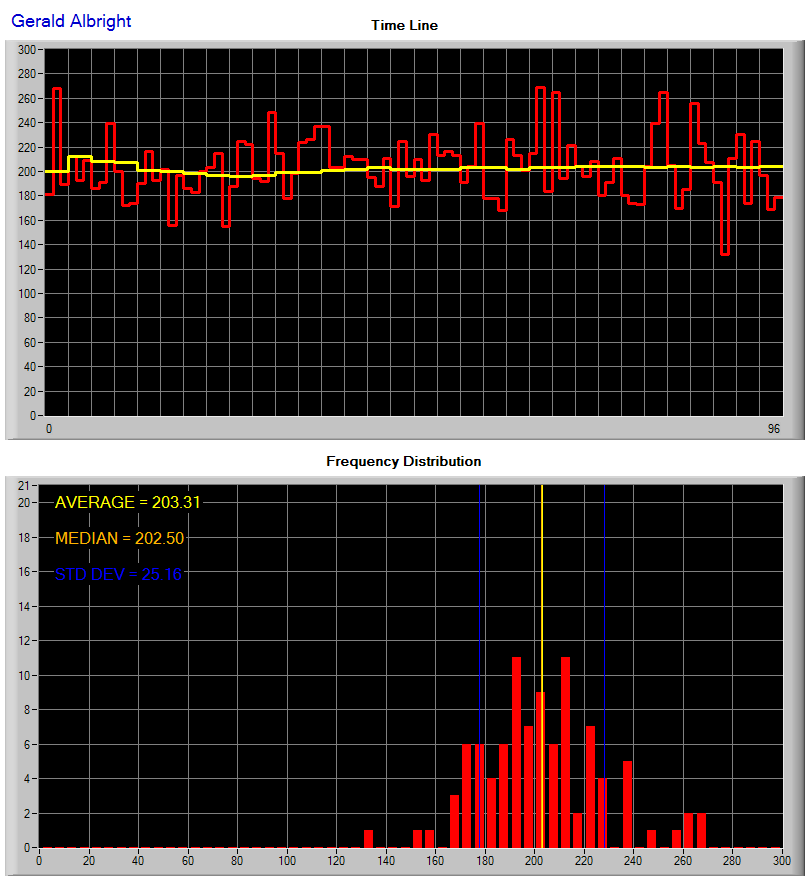
Task: Click the lowest red dip near 133 on the Time Line
Action: click(x=725, y=254)
